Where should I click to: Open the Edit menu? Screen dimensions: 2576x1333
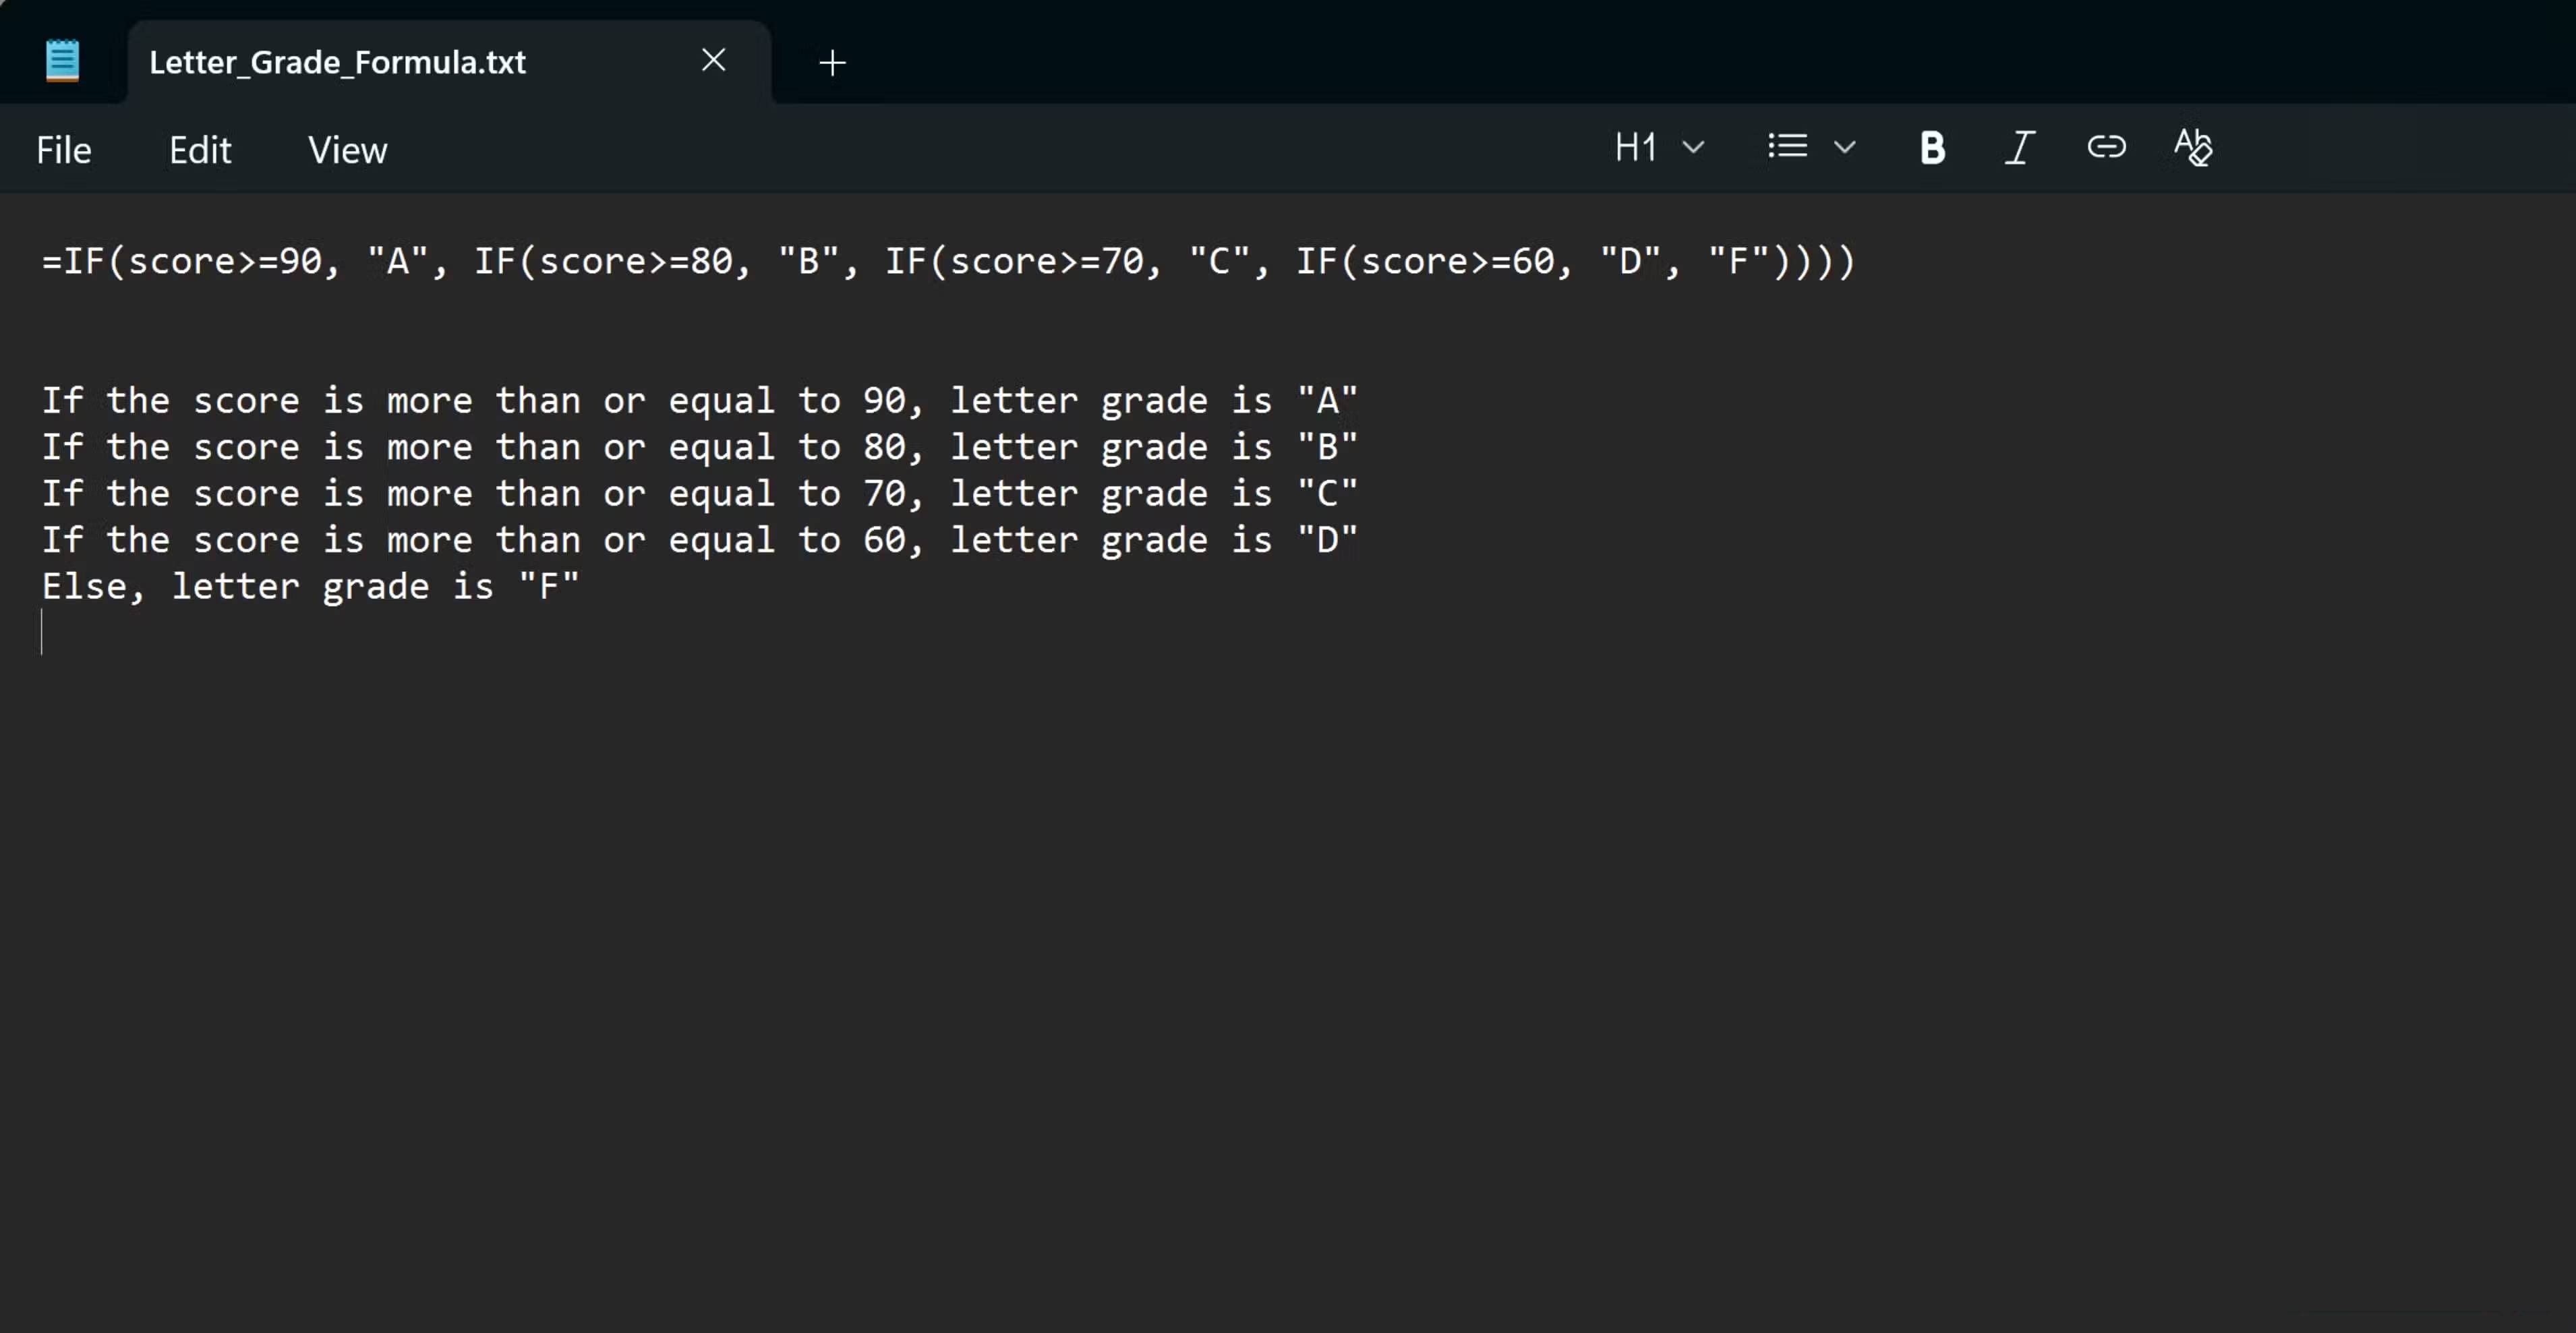pos(200,150)
